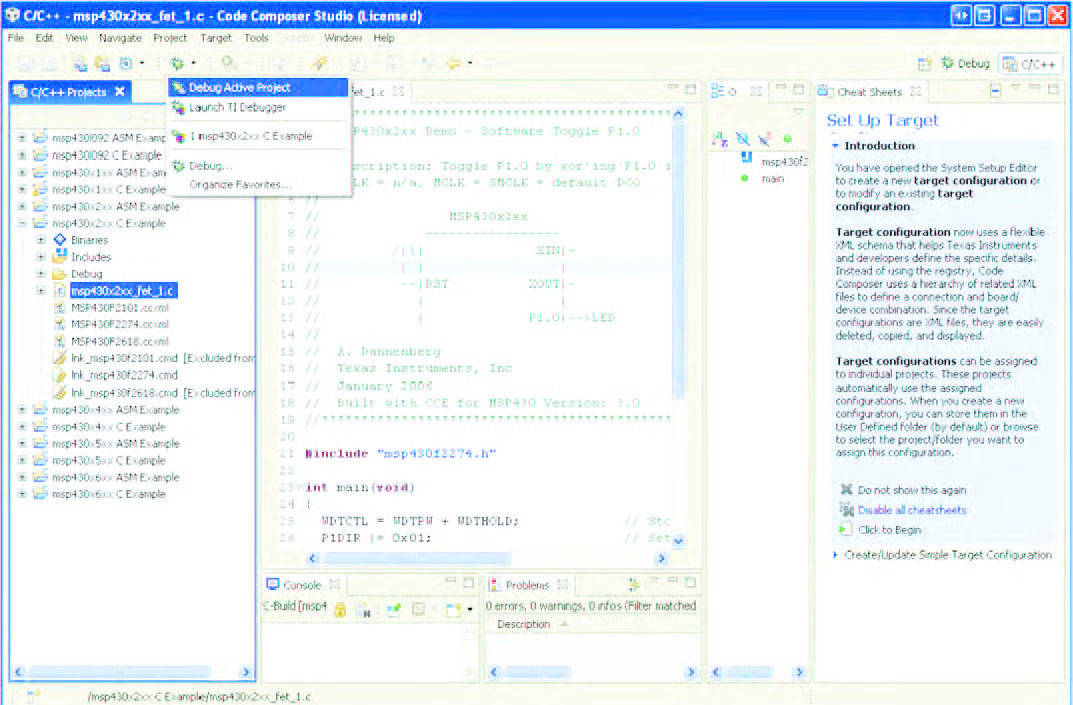Choose Launch TI Debugger menu entry
Screen dimensions: 1073x705
pyautogui.click(x=258, y=107)
